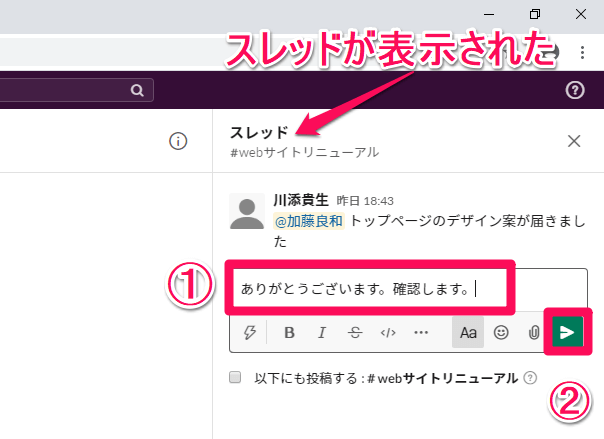This screenshot has height=439, width=604.
Task: Open the lightning bolt shortcuts menu
Action: pos(250,333)
